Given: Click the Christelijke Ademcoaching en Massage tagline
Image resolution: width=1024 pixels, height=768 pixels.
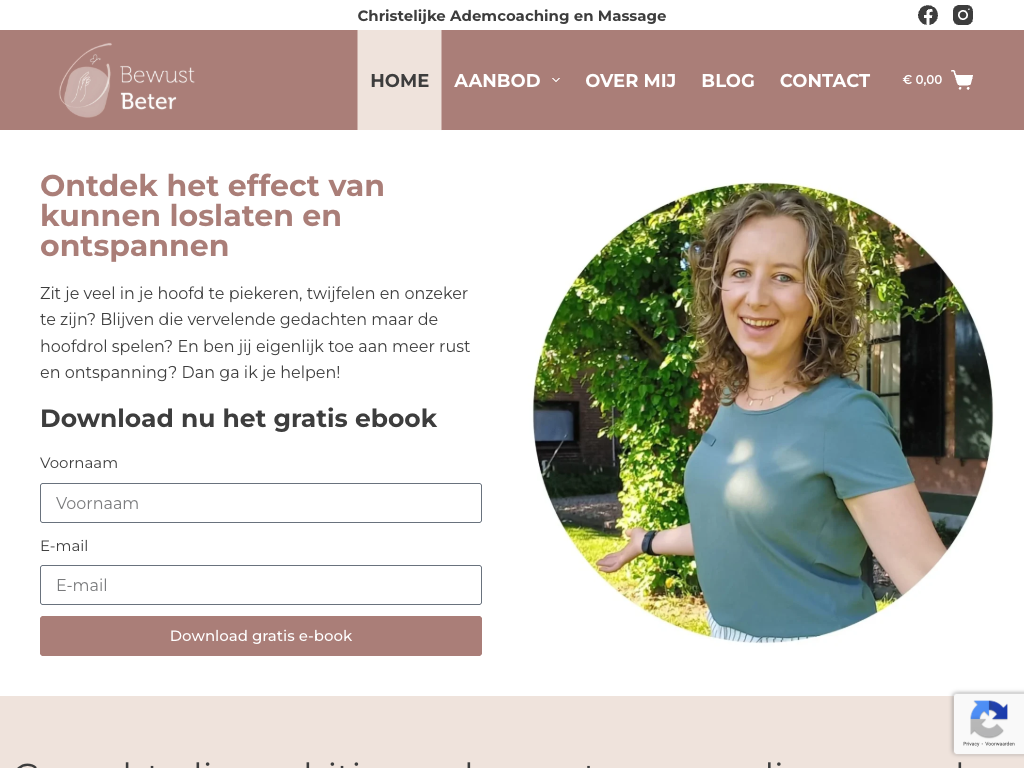Looking at the screenshot, I should (511, 16).
